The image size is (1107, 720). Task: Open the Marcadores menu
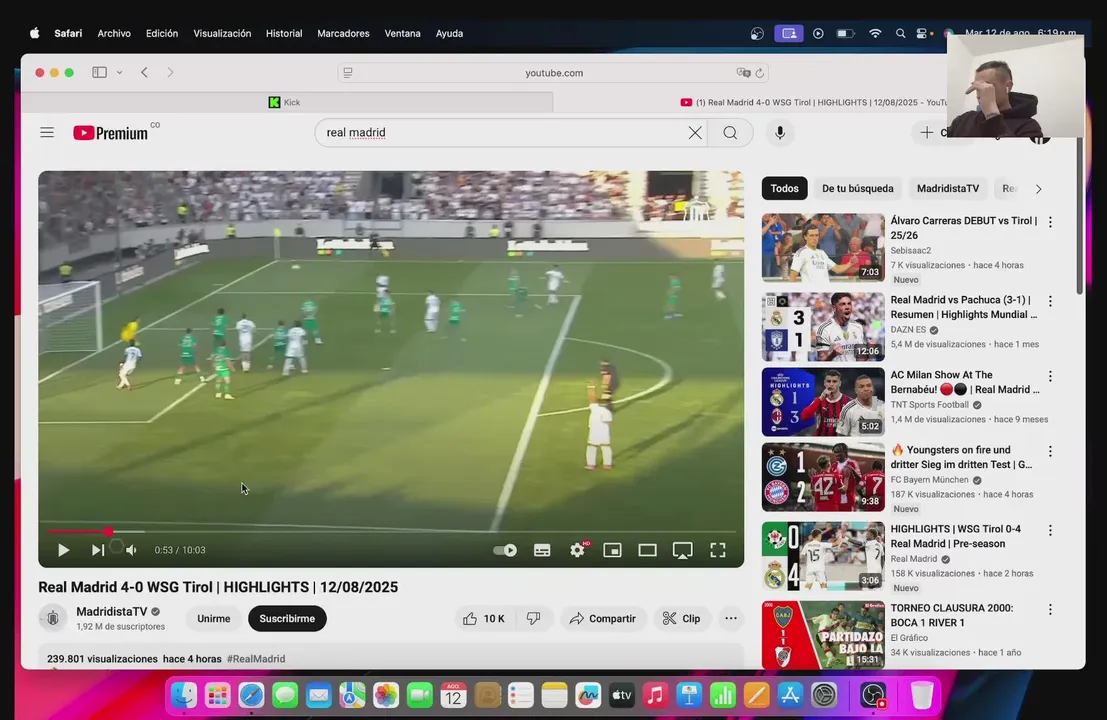coord(343,33)
